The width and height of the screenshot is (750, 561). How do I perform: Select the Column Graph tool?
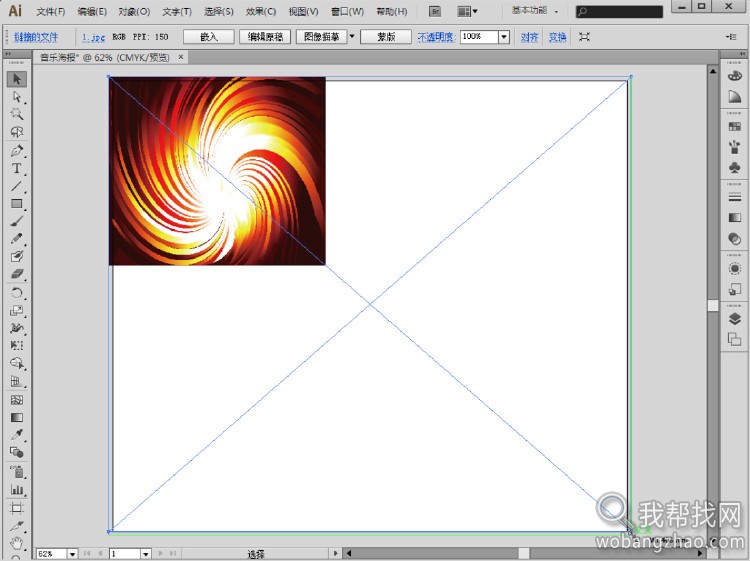pyautogui.click(x=17, y=489)
